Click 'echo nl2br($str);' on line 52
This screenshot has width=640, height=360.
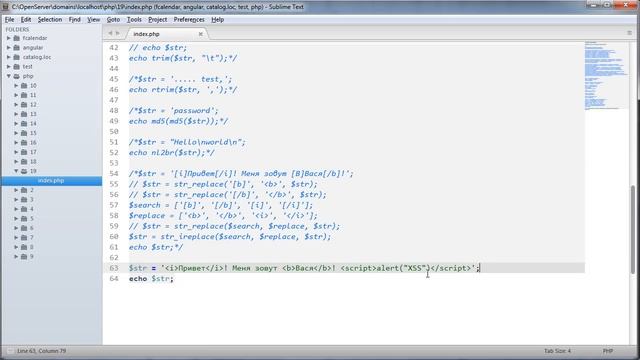tap(172, 153)
